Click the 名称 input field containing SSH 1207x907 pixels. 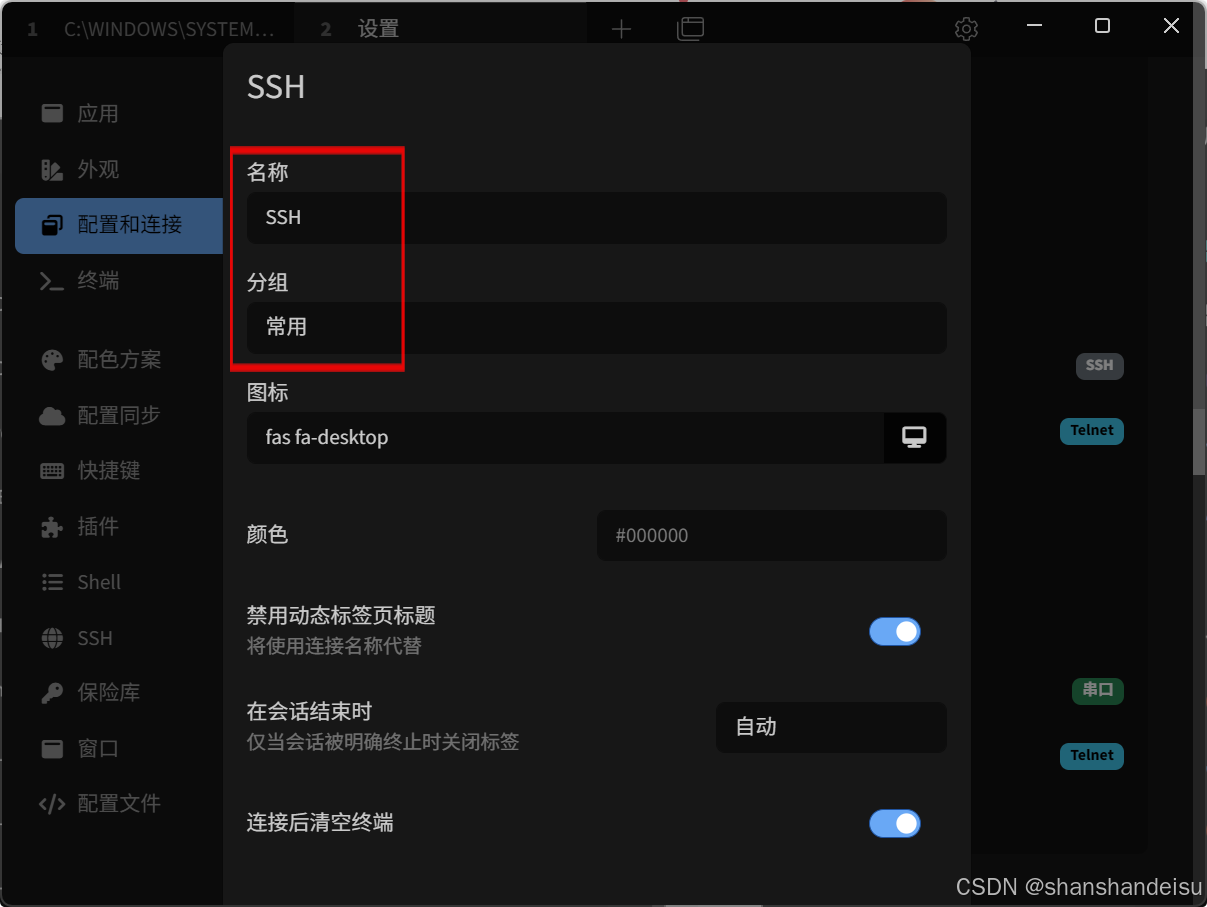(597, 217)
